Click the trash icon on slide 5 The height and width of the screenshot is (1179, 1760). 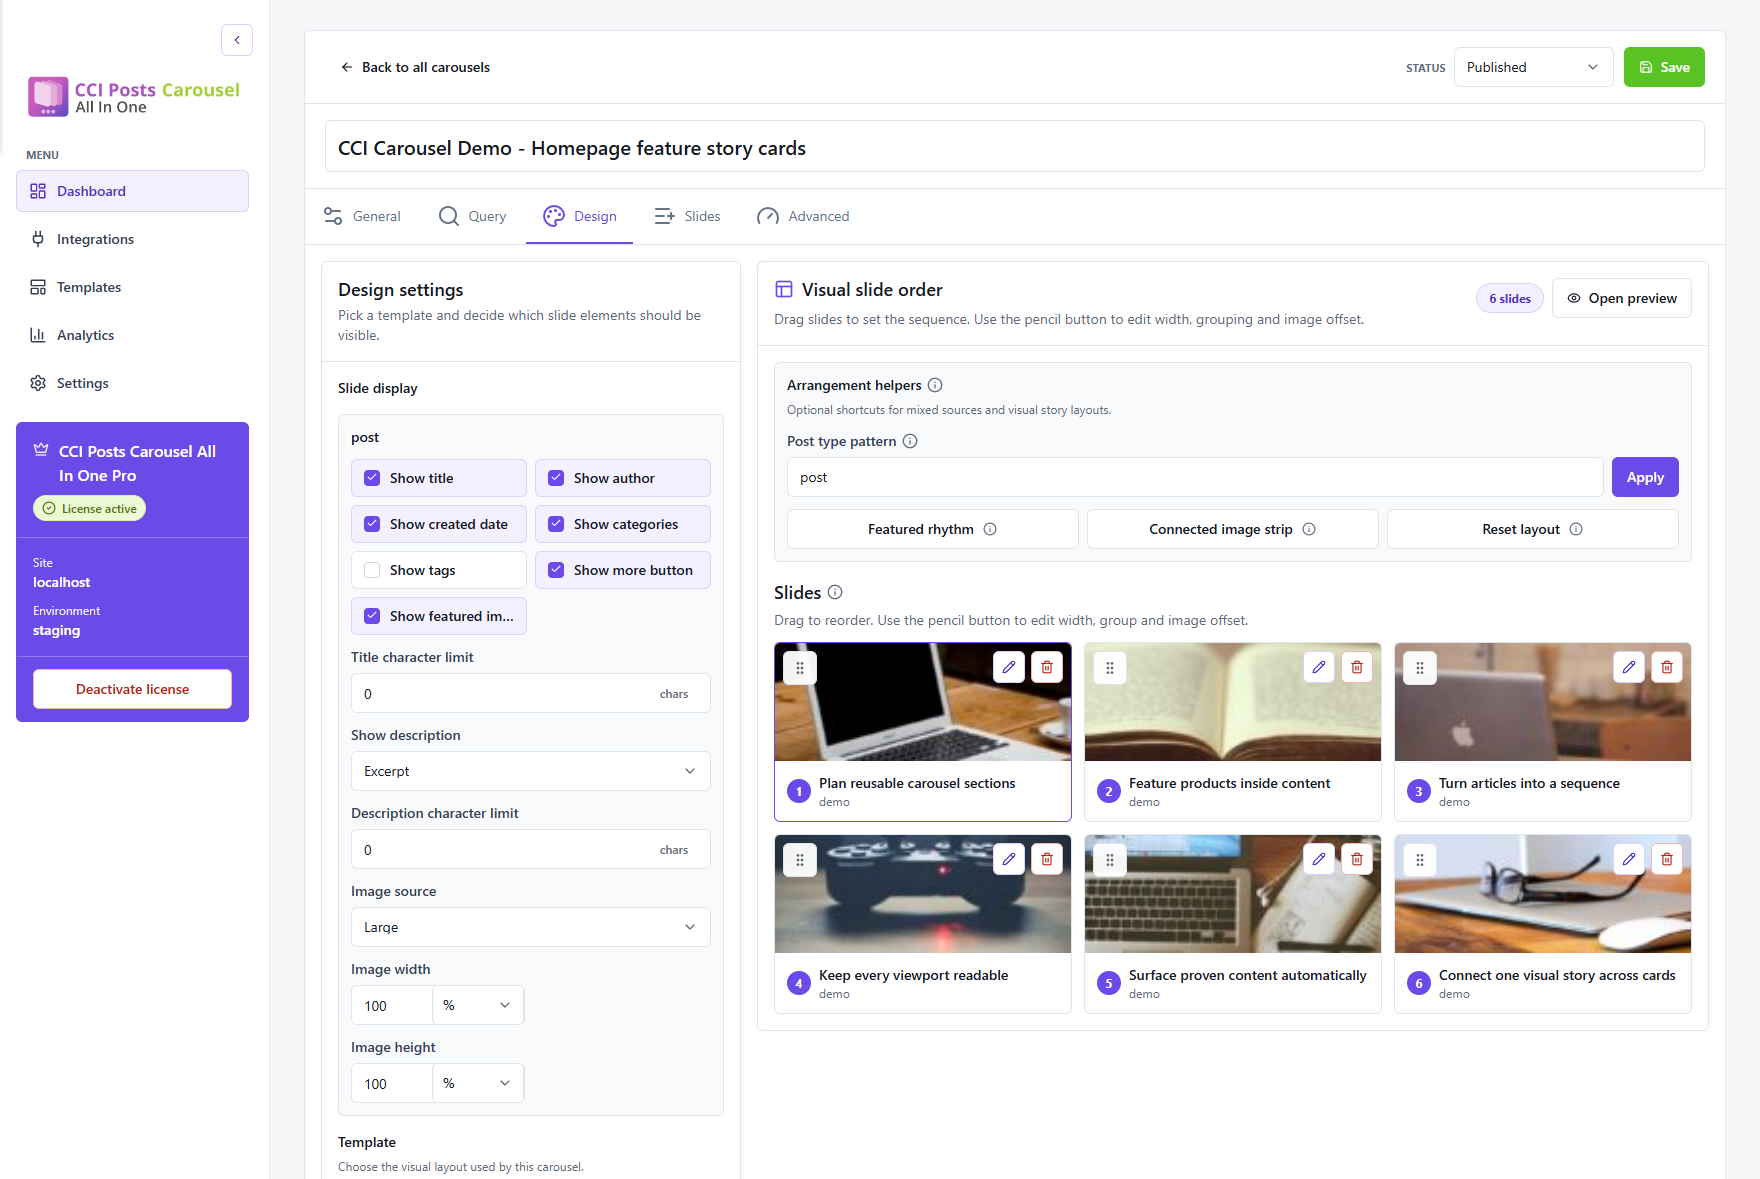click(1357, 859)
